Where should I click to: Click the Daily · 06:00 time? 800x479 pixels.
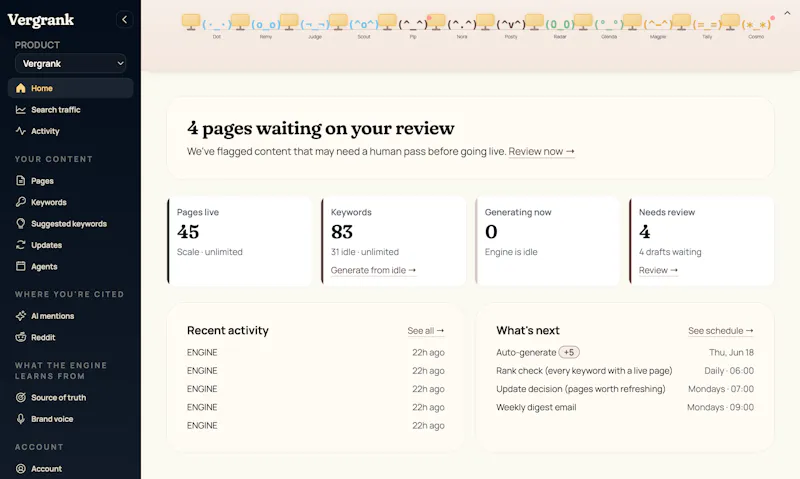pyautogui.click(x=729, y=371)
